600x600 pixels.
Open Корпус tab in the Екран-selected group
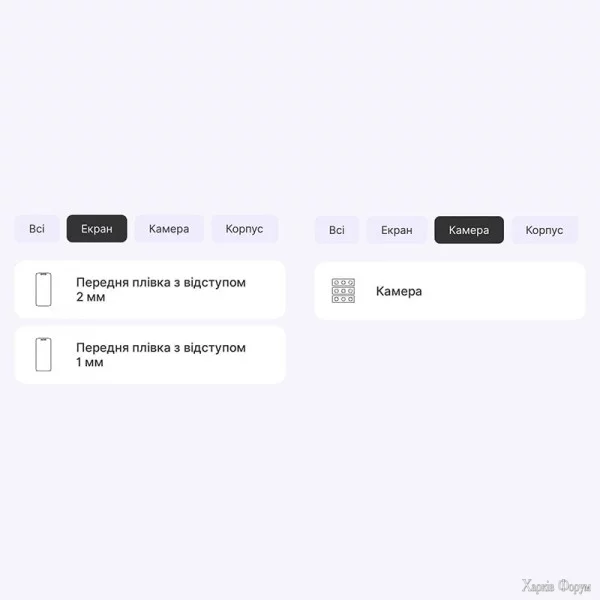pos(244,229)
